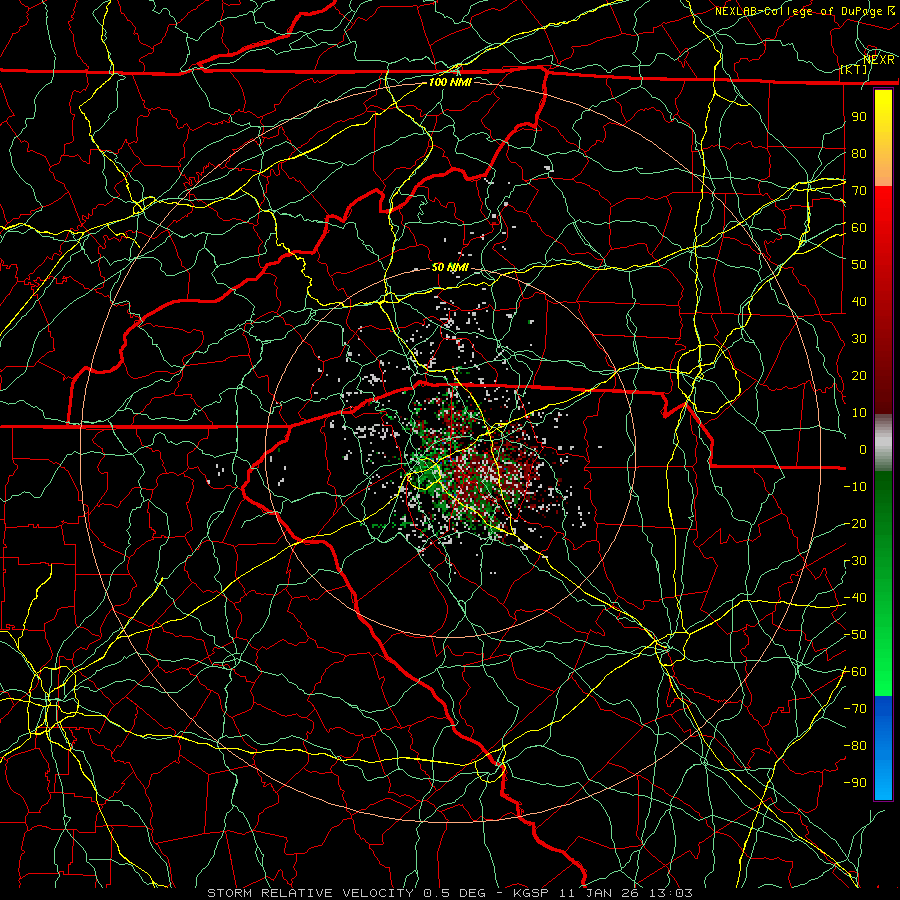Pick the light blue bottom color bar segment
This screenshot has height=900, width=900.
883,778
